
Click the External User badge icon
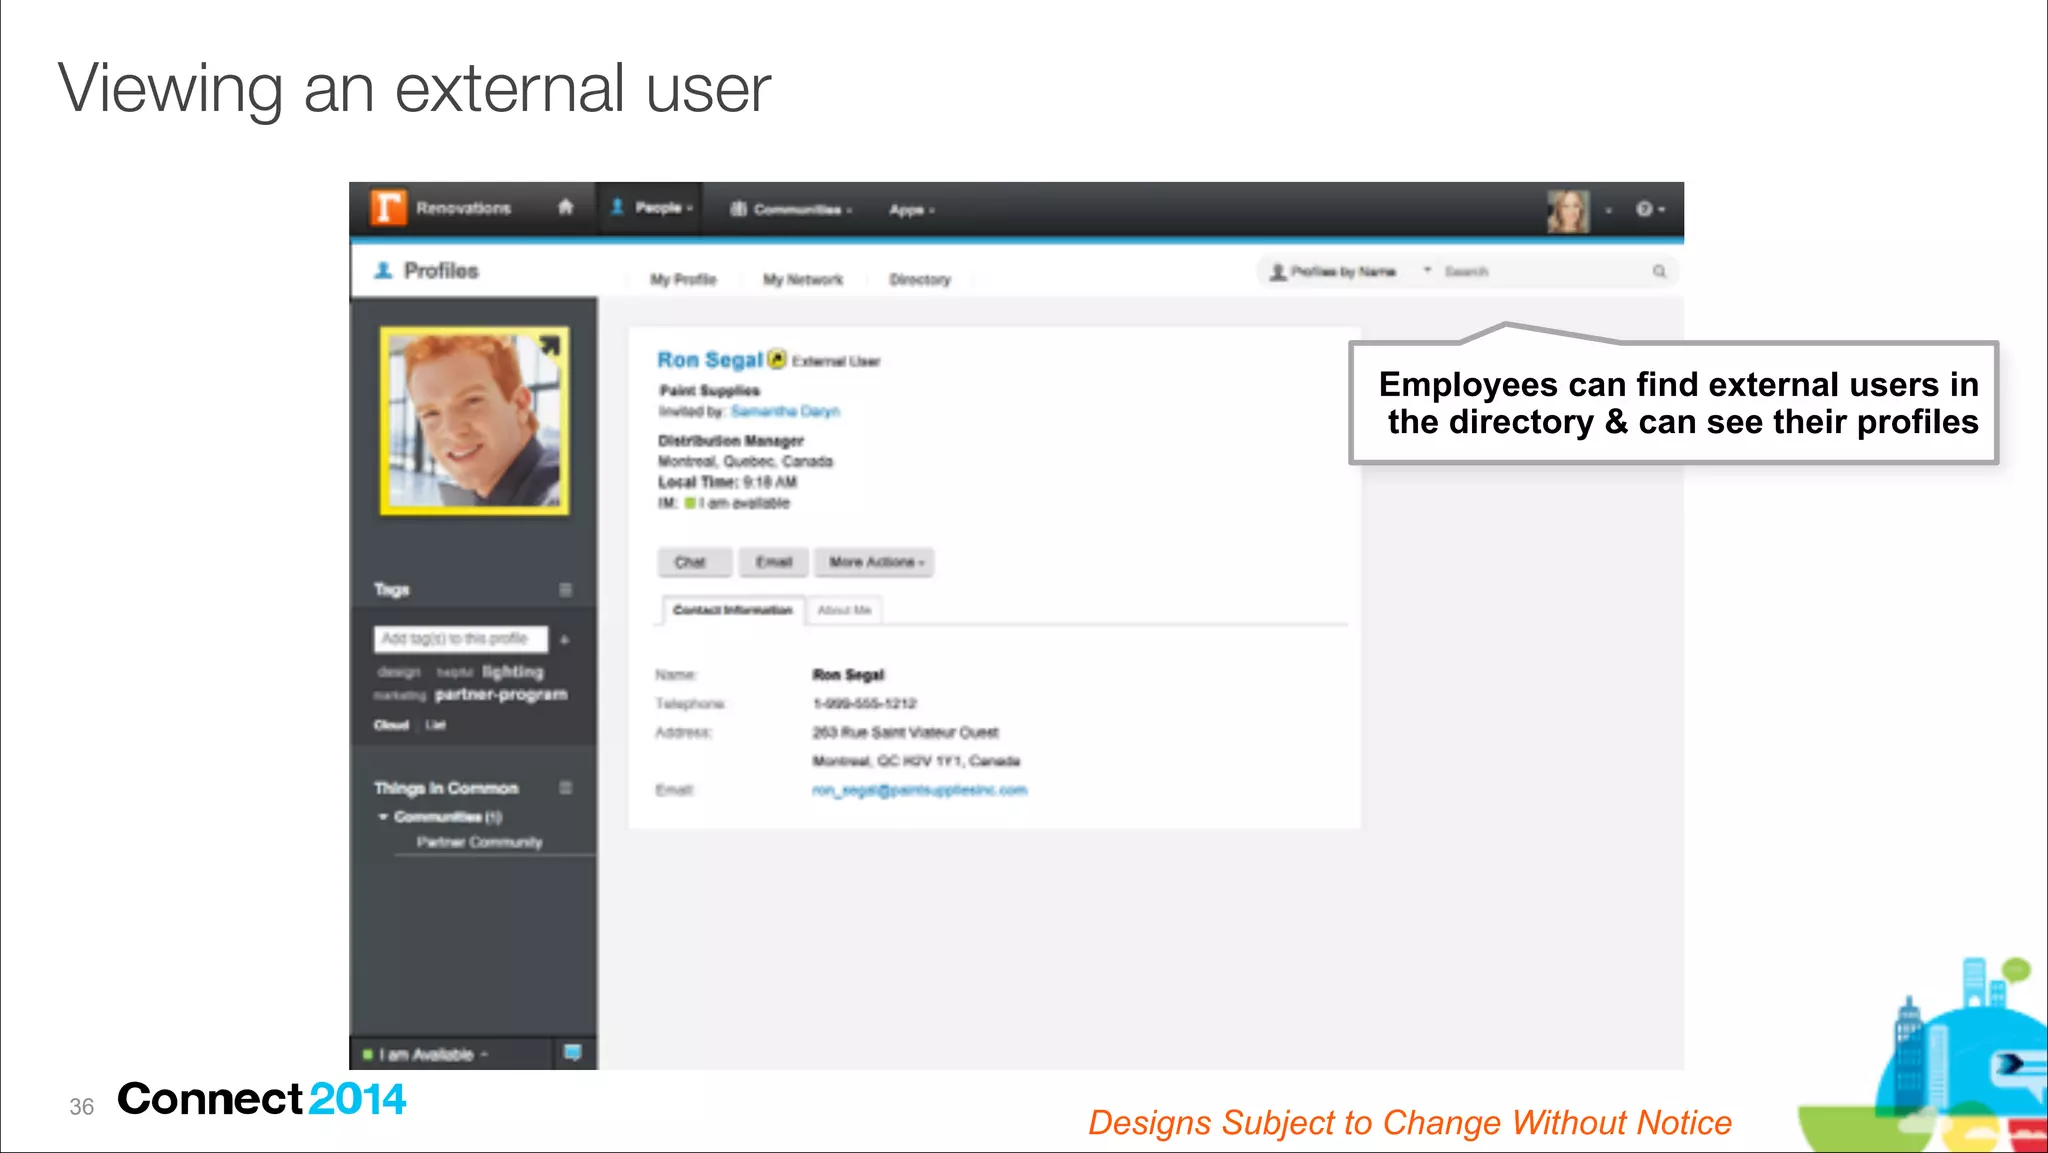[x=777, y=358]
